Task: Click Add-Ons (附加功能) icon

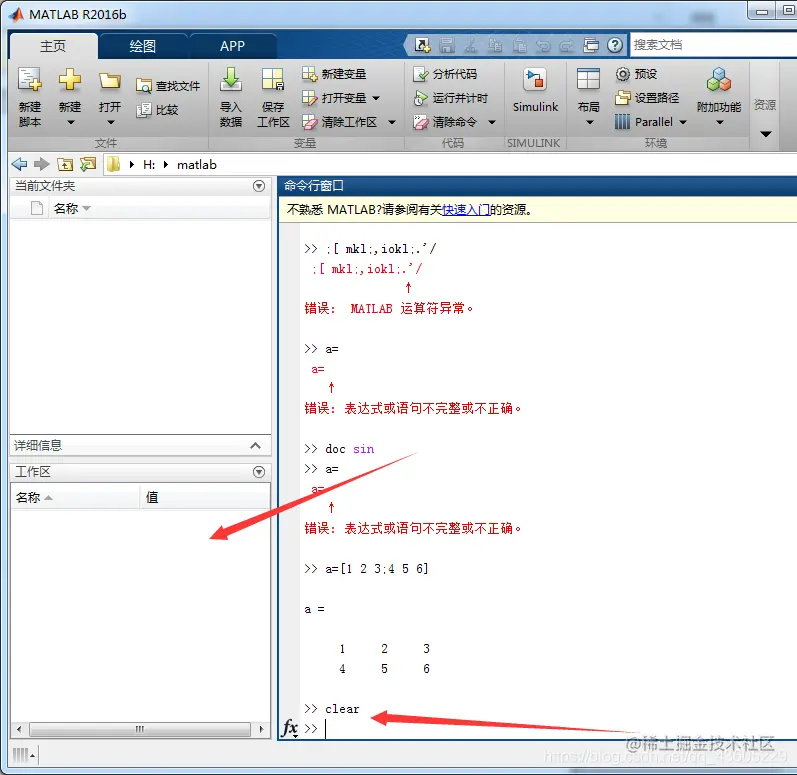Action: [x=719, y=80]
